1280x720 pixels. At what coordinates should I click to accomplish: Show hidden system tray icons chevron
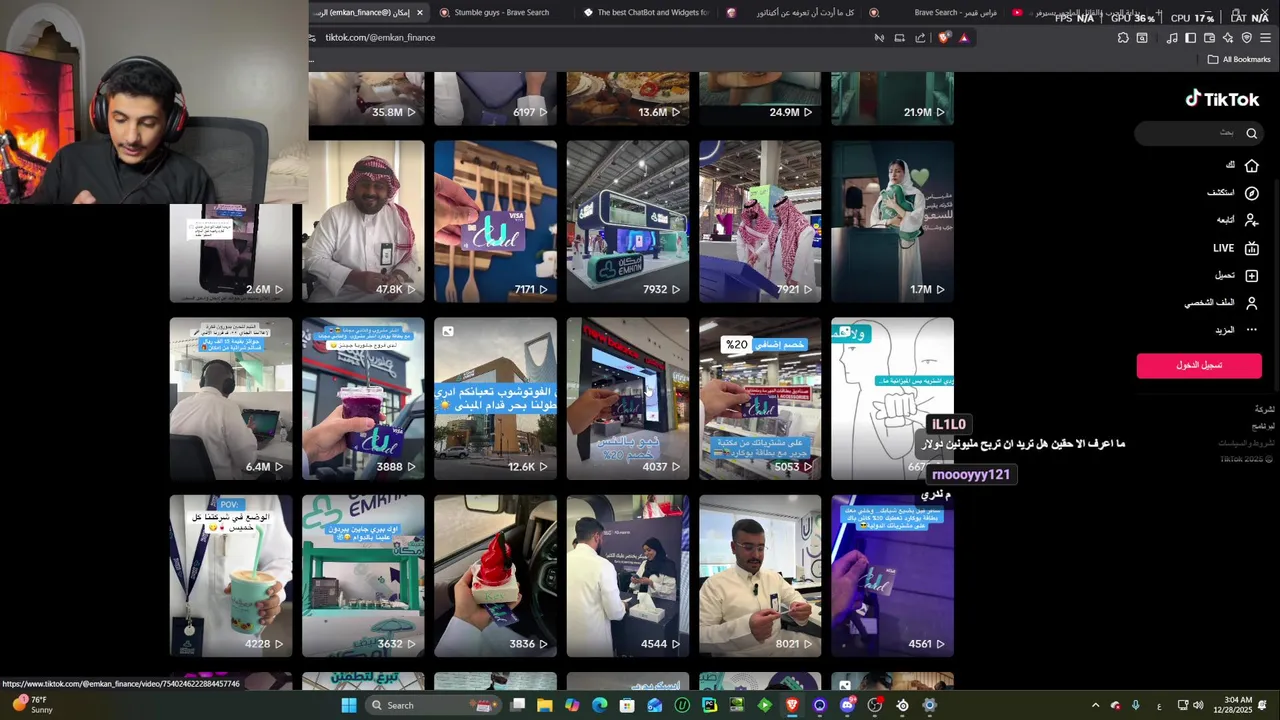click(1095, 705)
